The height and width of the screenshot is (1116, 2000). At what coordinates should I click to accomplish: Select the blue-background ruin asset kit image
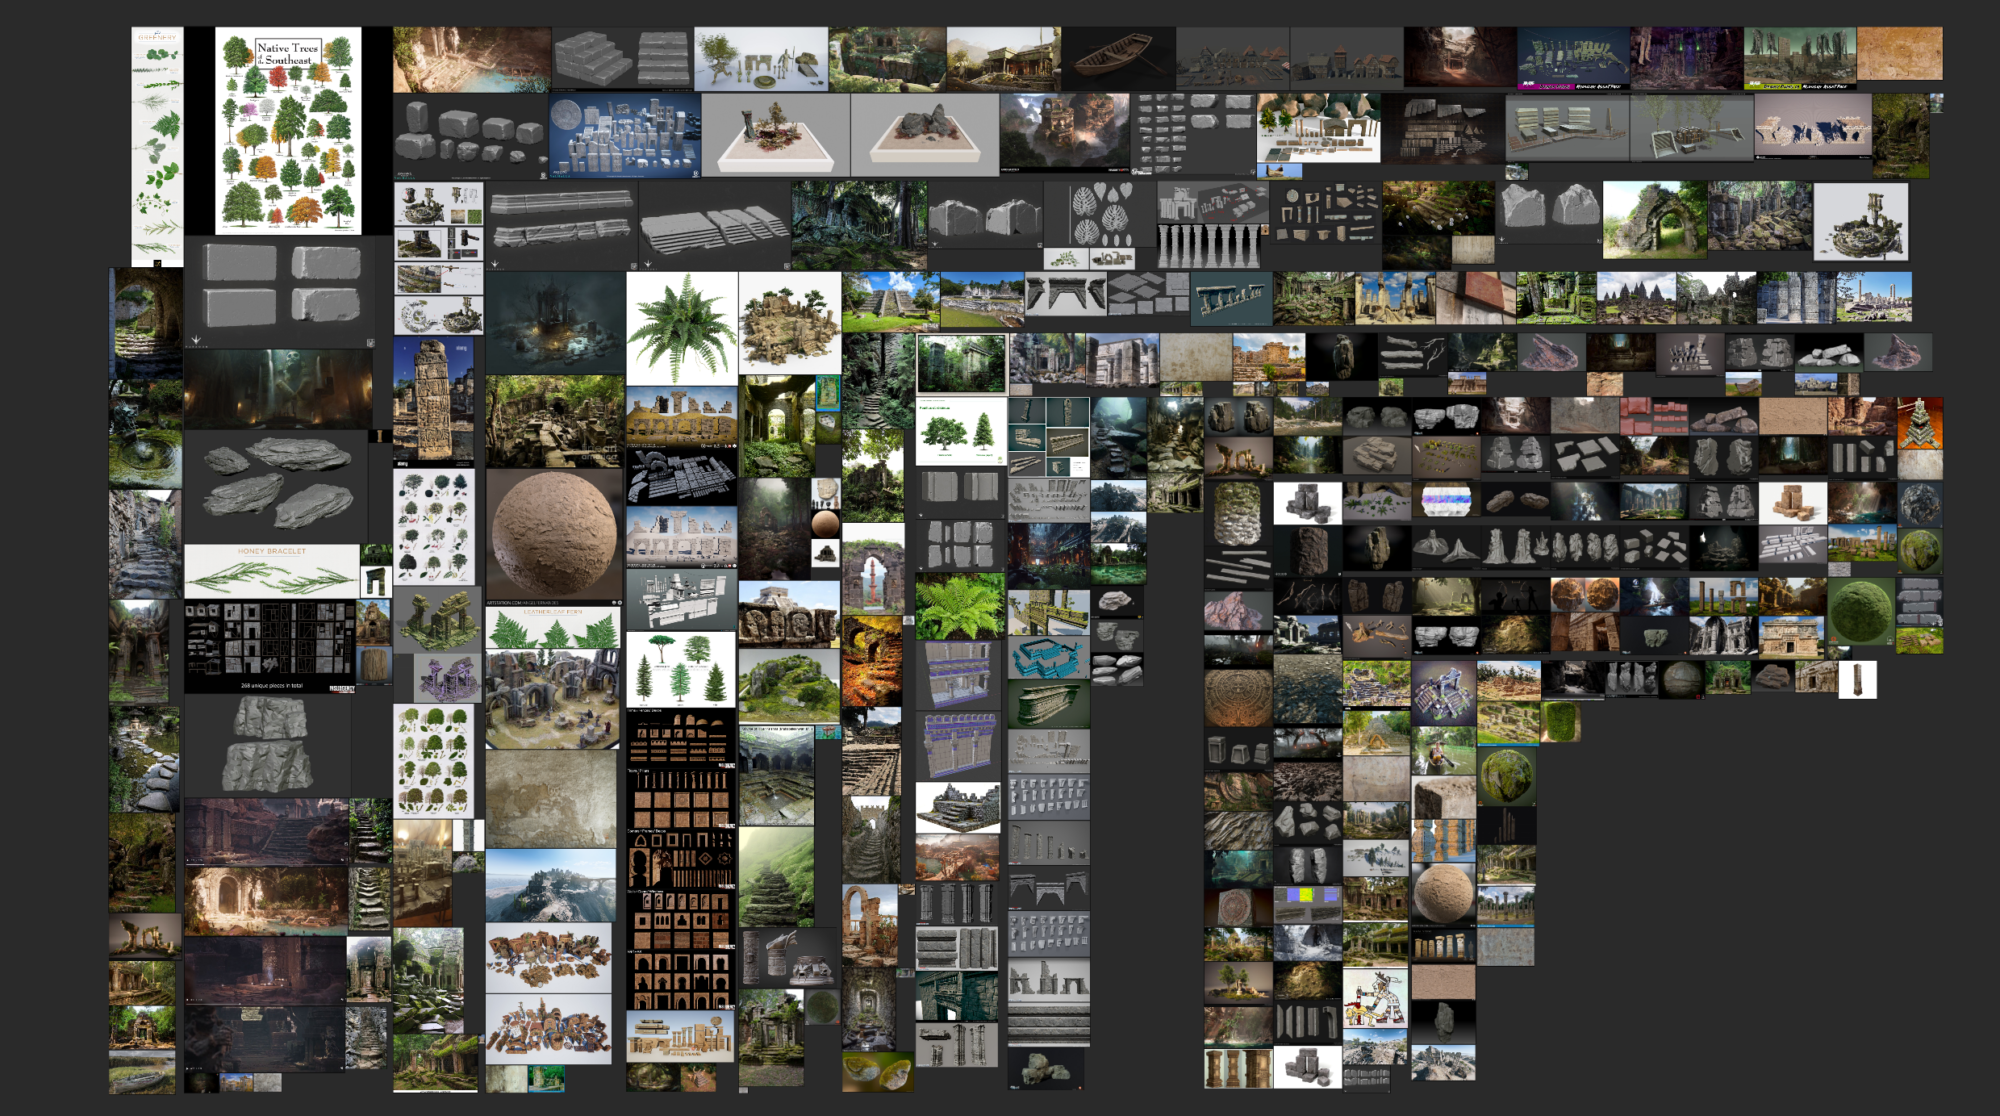coord(625,136)
